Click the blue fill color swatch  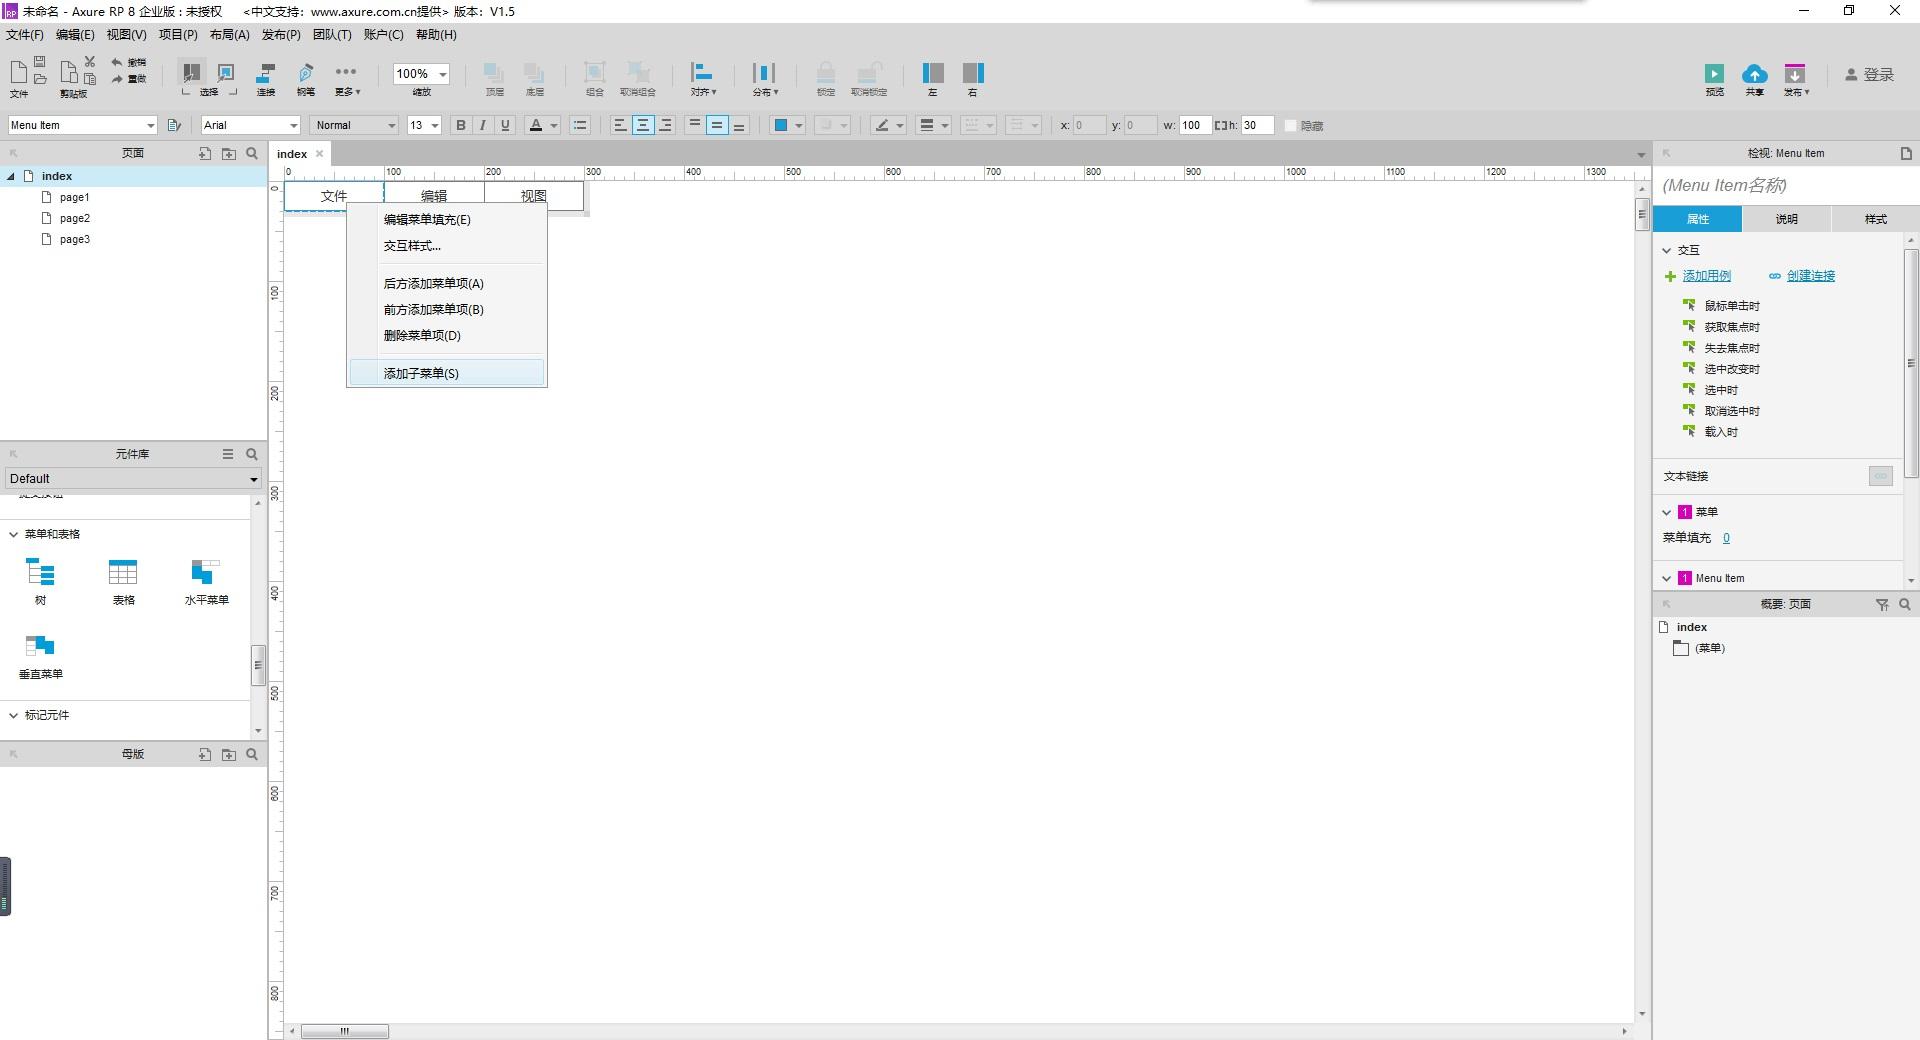781,125
